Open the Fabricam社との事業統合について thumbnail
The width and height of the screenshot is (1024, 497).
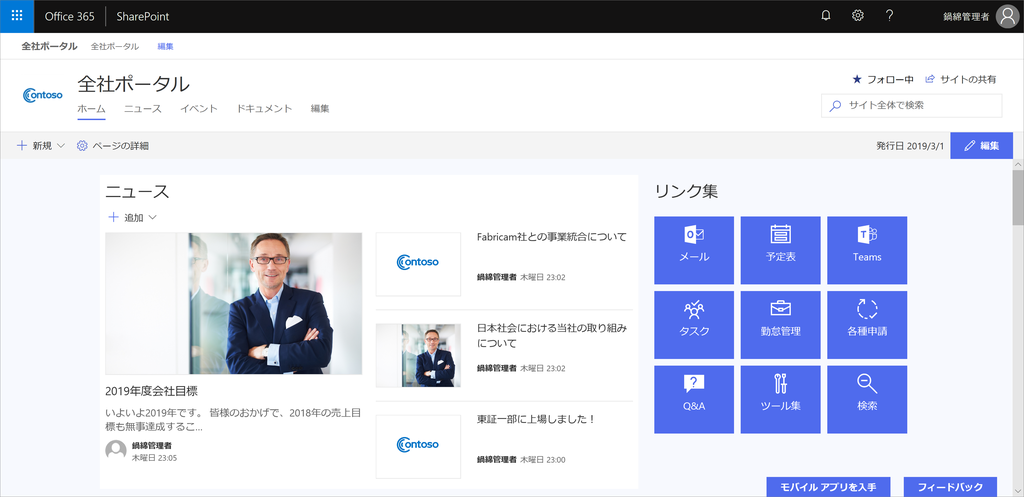418,263
